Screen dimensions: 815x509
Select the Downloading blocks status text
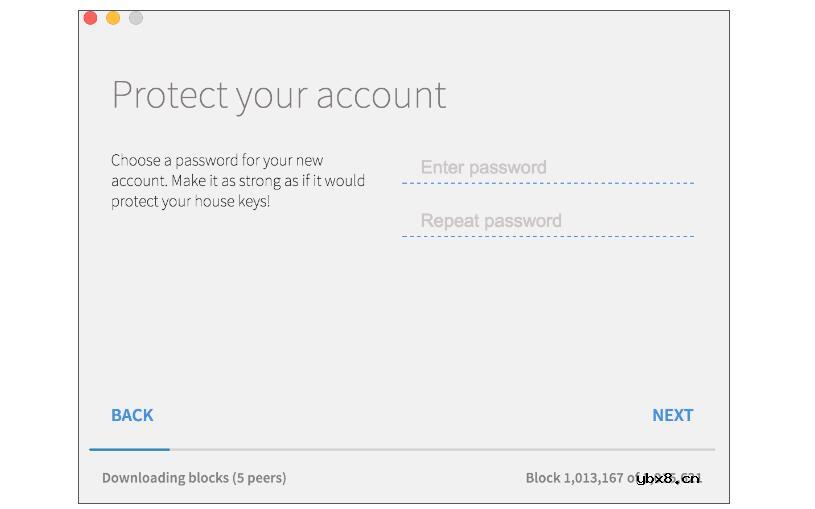tap(165, 478)
